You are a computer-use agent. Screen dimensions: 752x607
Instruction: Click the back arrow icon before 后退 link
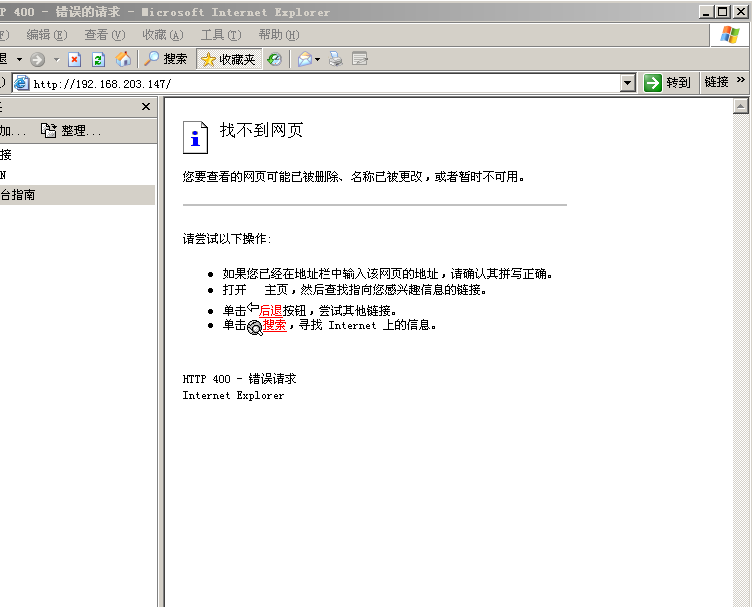point(253,307)
